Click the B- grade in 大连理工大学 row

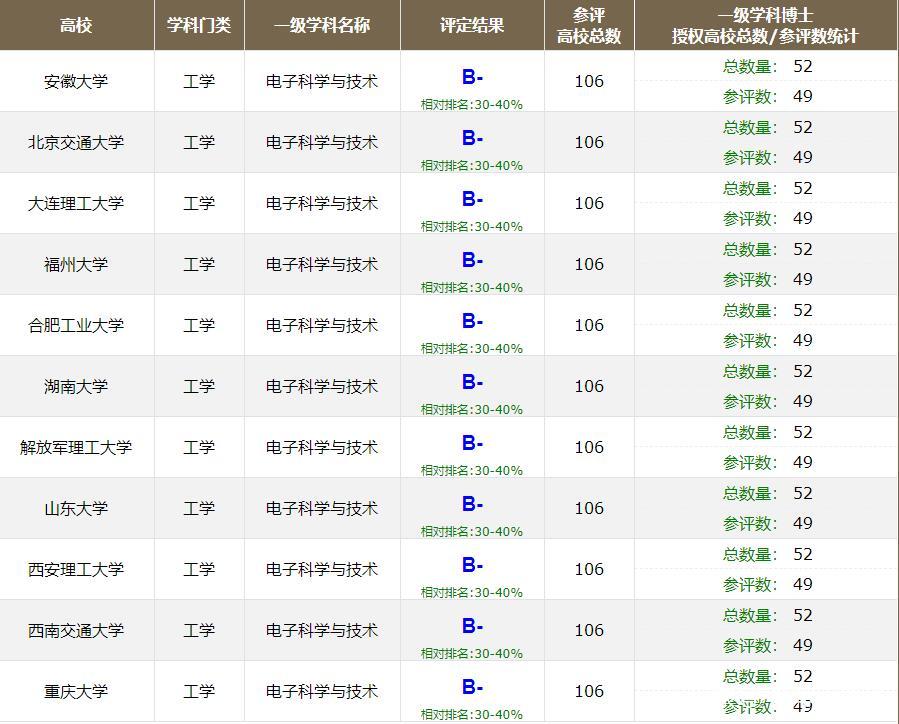pos(472,199)
